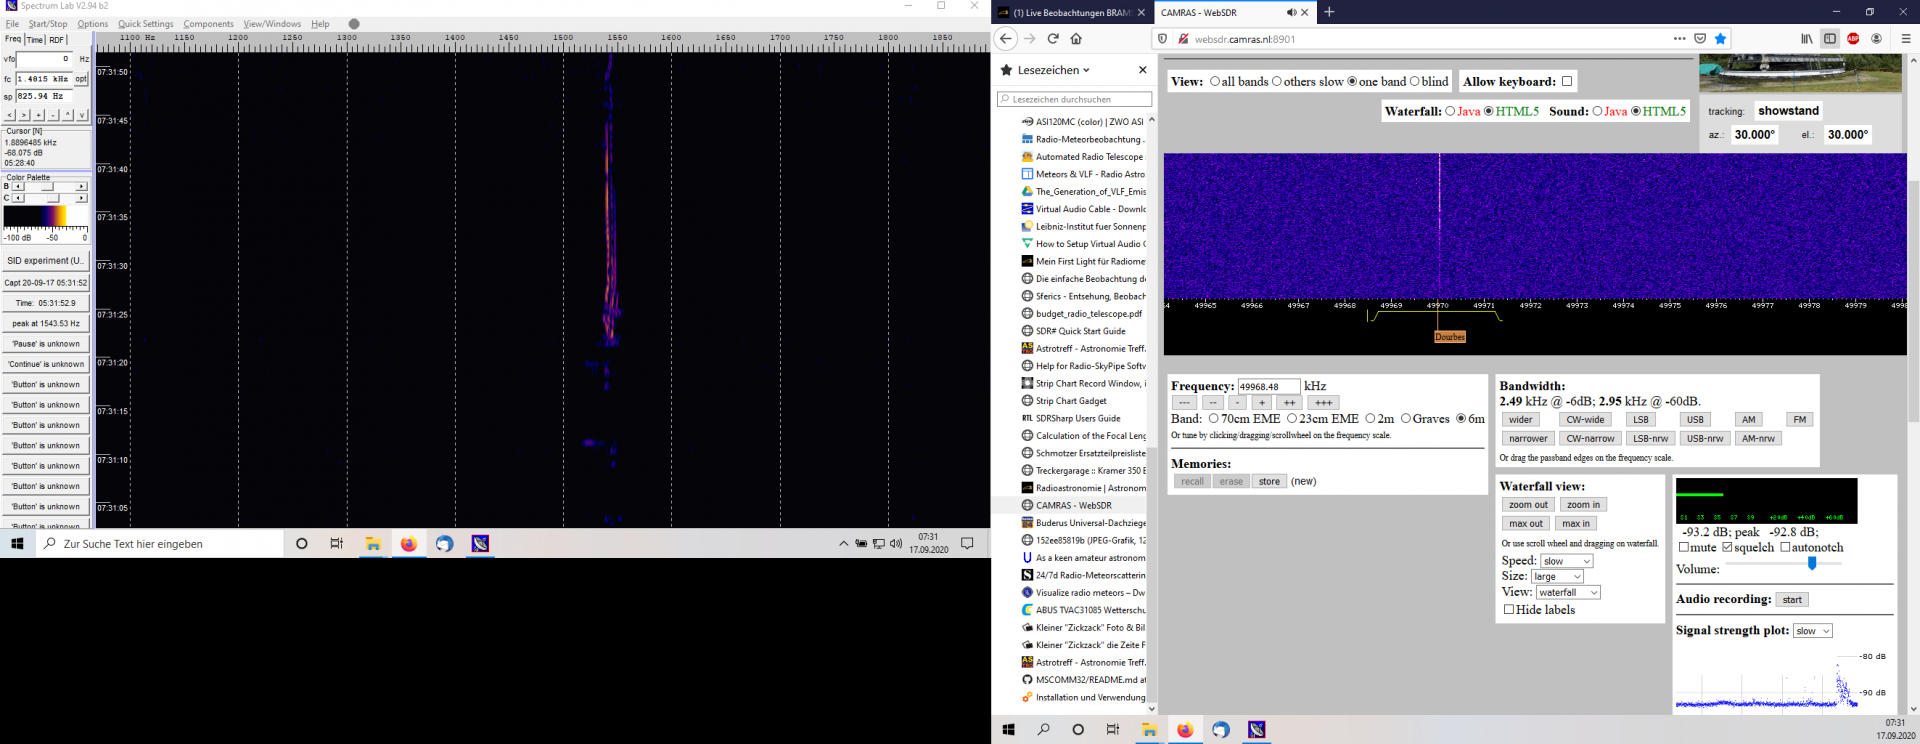1920x744 pixels.
Task: Open the Firefox home page icon
Action: tap(1076, 39)
